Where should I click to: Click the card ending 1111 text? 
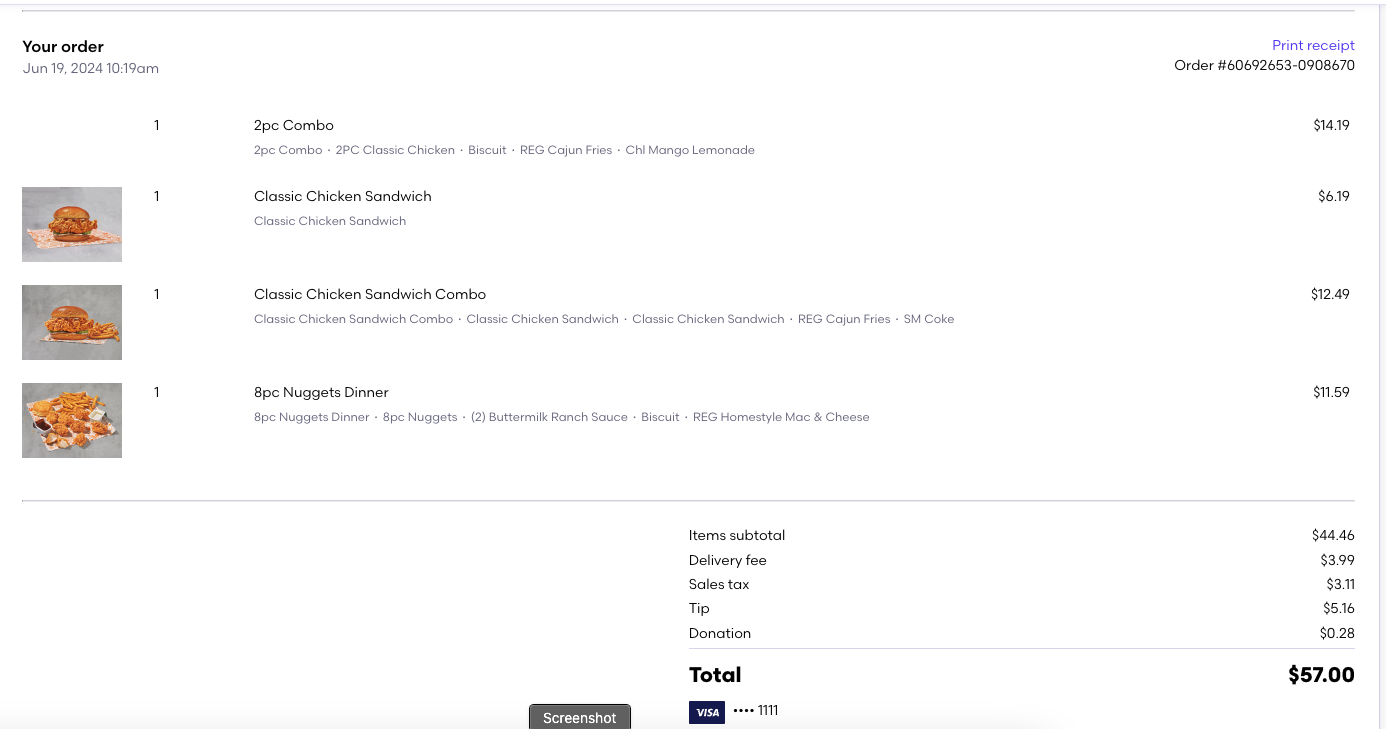(x=755, y=711)
